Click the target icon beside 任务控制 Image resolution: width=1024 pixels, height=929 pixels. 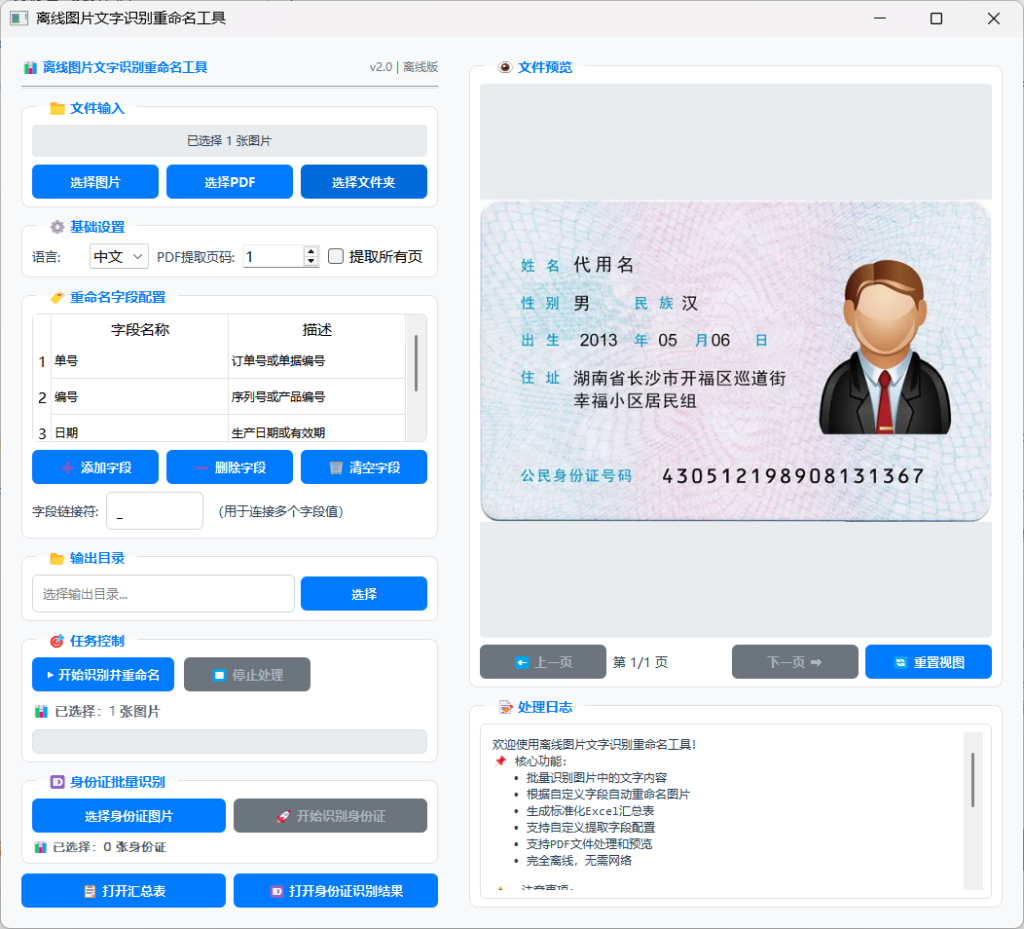pos(57,641)
